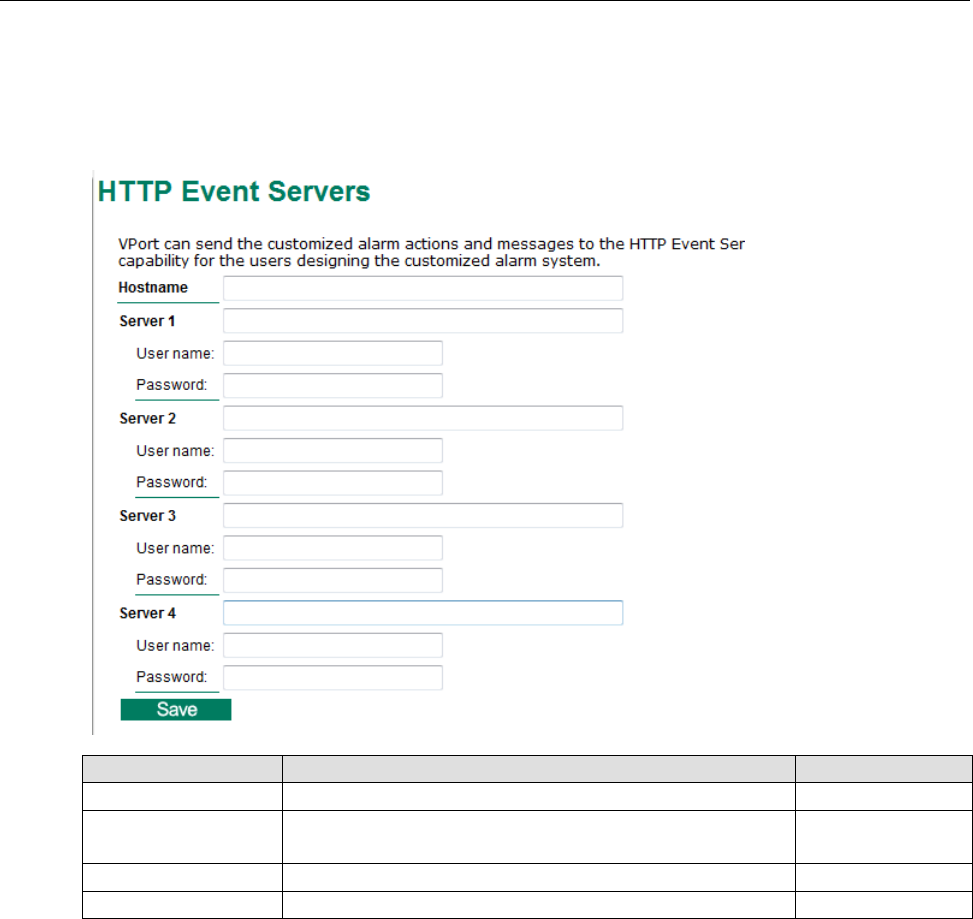Click the Server 3 label text
Image resolution: width=973 pixels, height=919 pixels.
(x=148, y=515)
